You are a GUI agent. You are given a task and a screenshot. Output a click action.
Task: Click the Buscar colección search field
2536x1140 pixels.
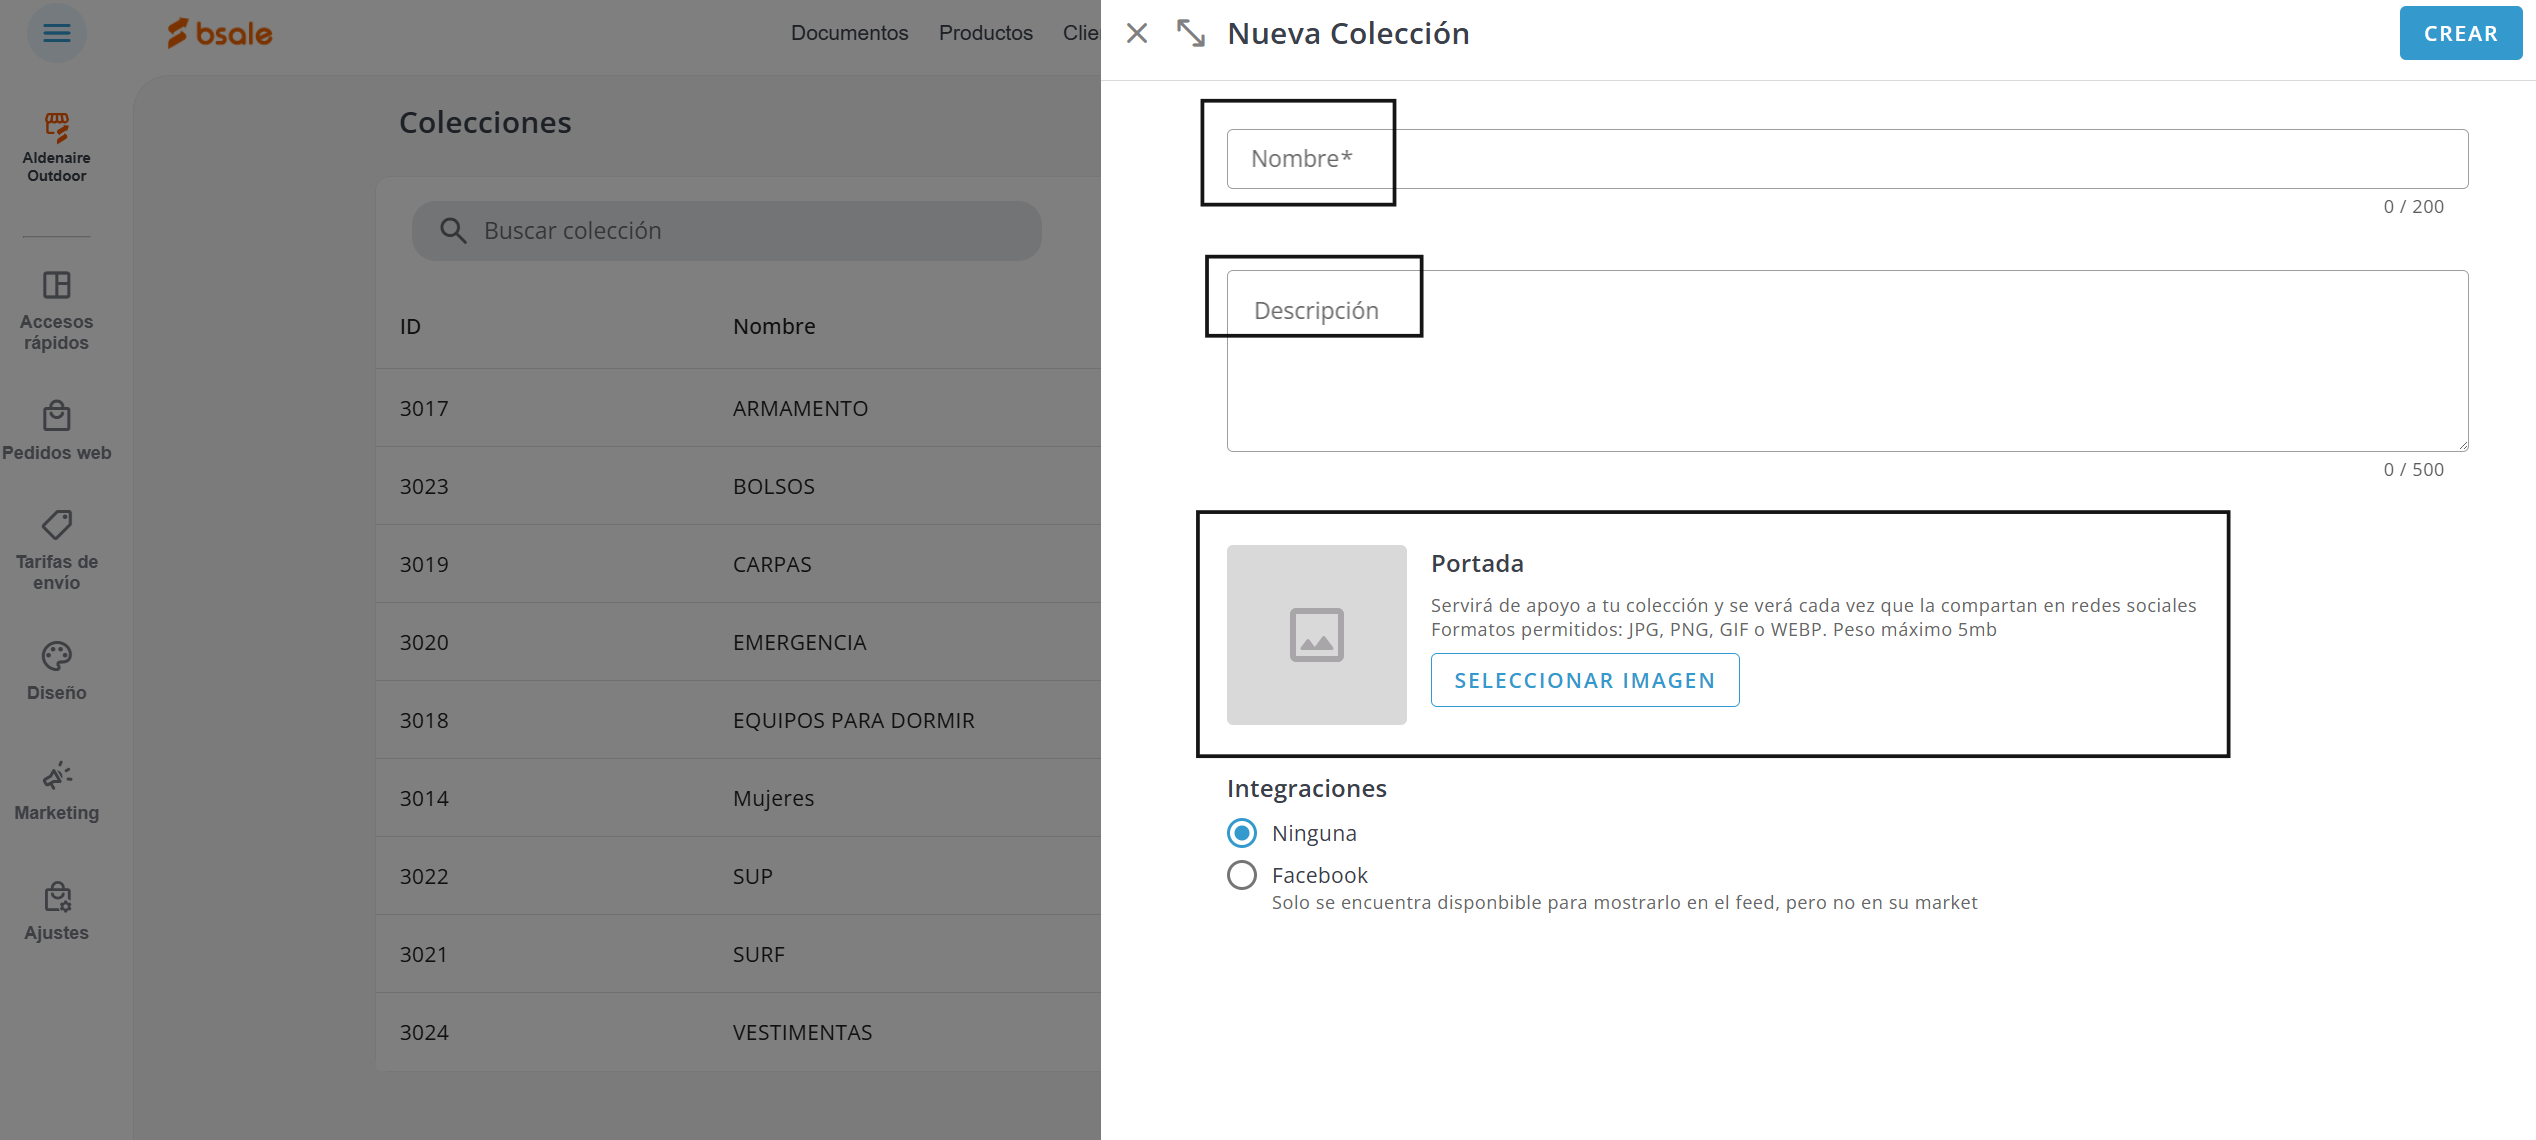point(740,231)
